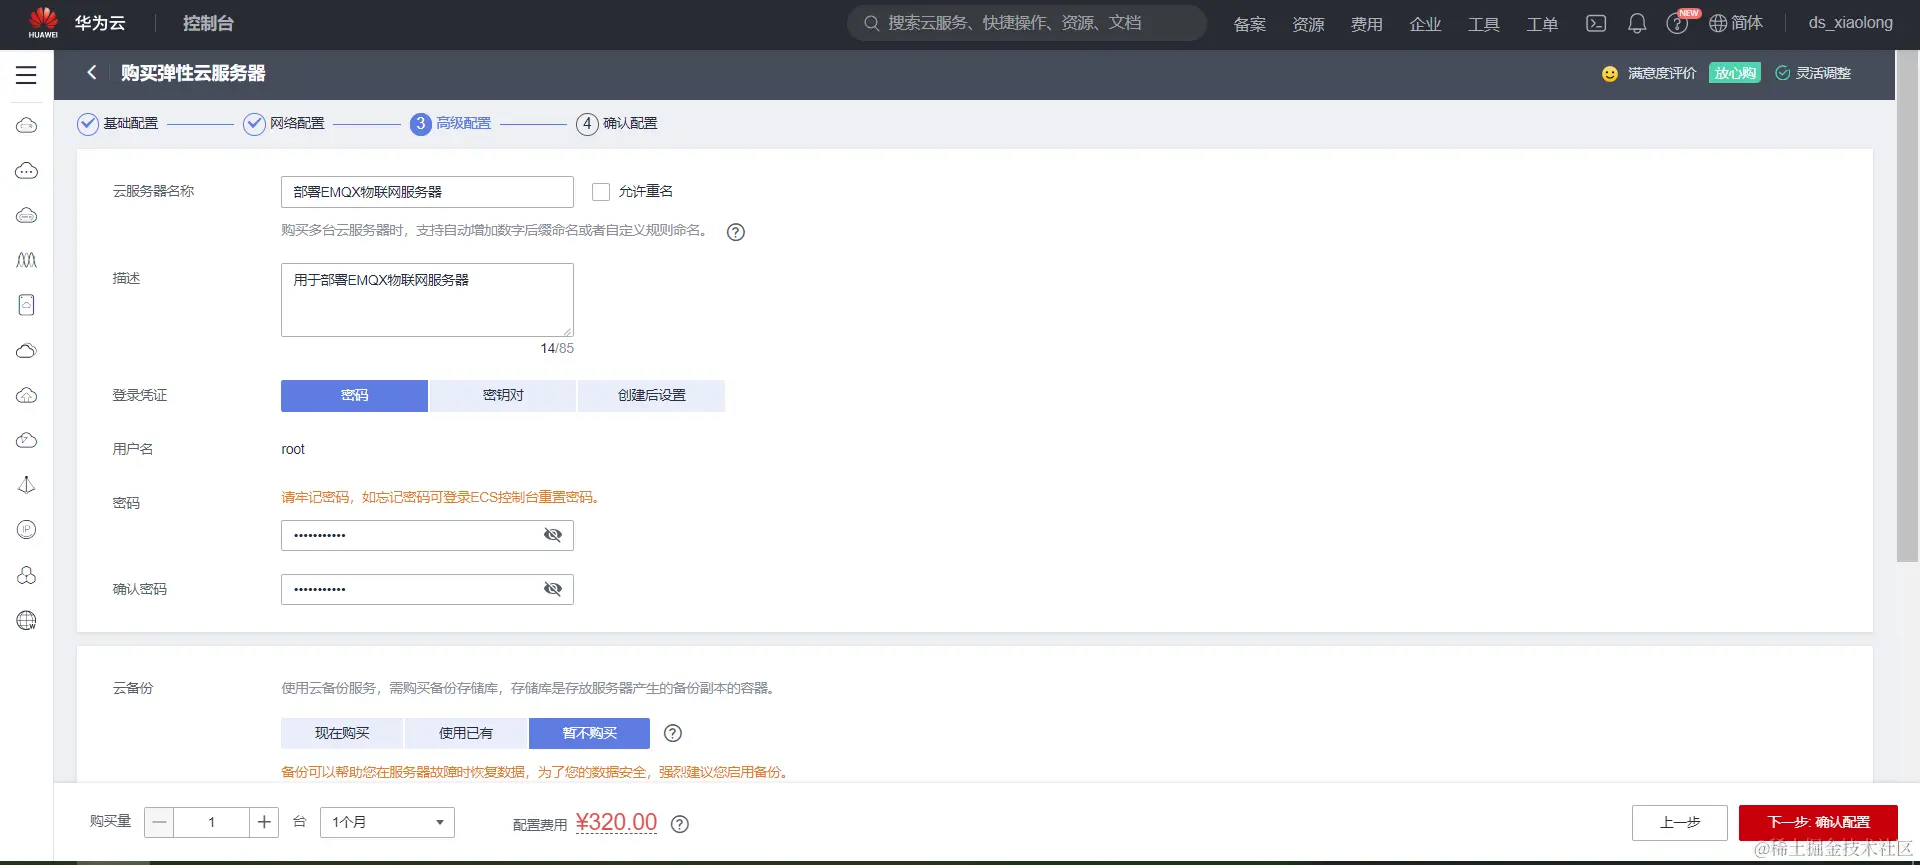Open the 企业 menu
1920x865 pixels.
point(1425,24)
